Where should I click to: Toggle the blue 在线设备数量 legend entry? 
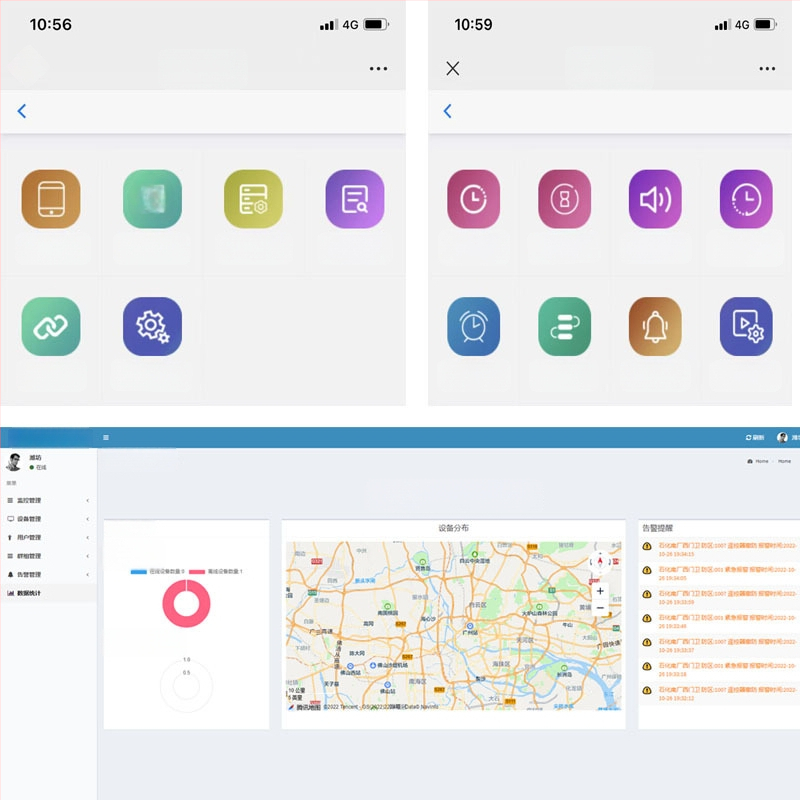158,571
